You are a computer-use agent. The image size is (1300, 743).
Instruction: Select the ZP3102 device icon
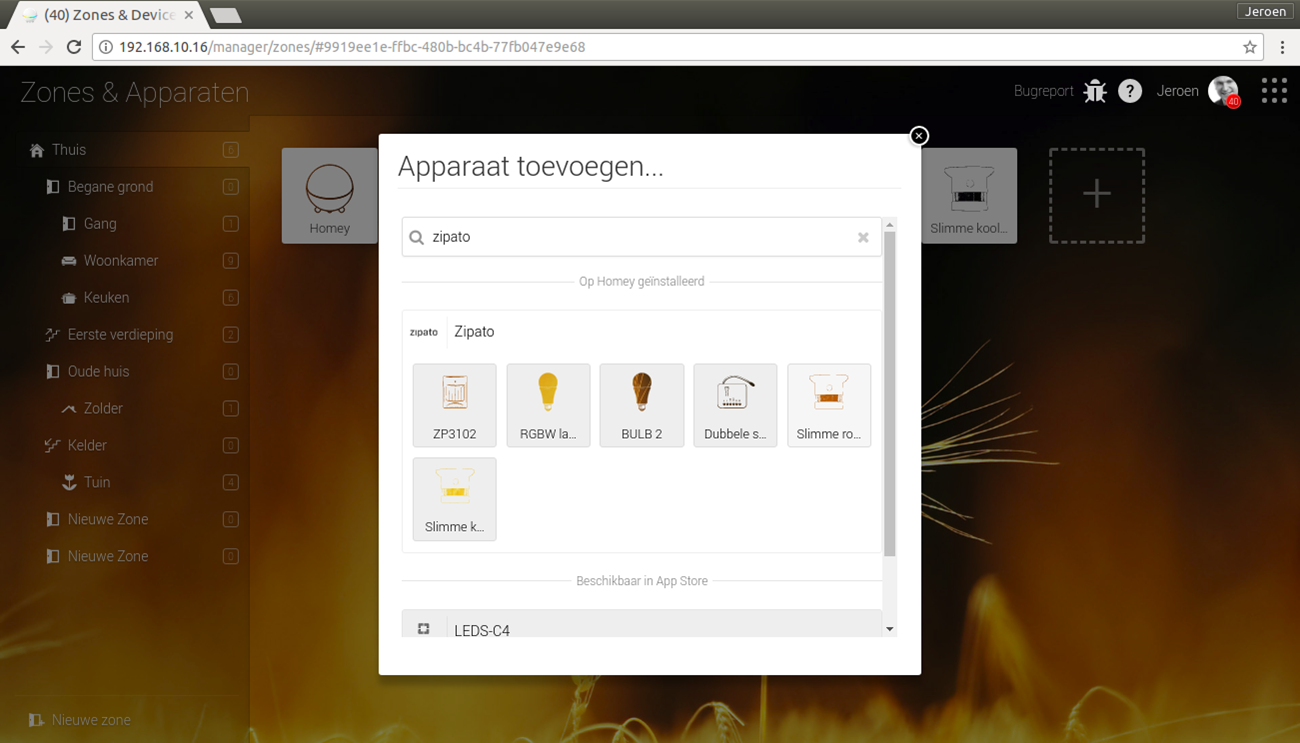(454, 404)
